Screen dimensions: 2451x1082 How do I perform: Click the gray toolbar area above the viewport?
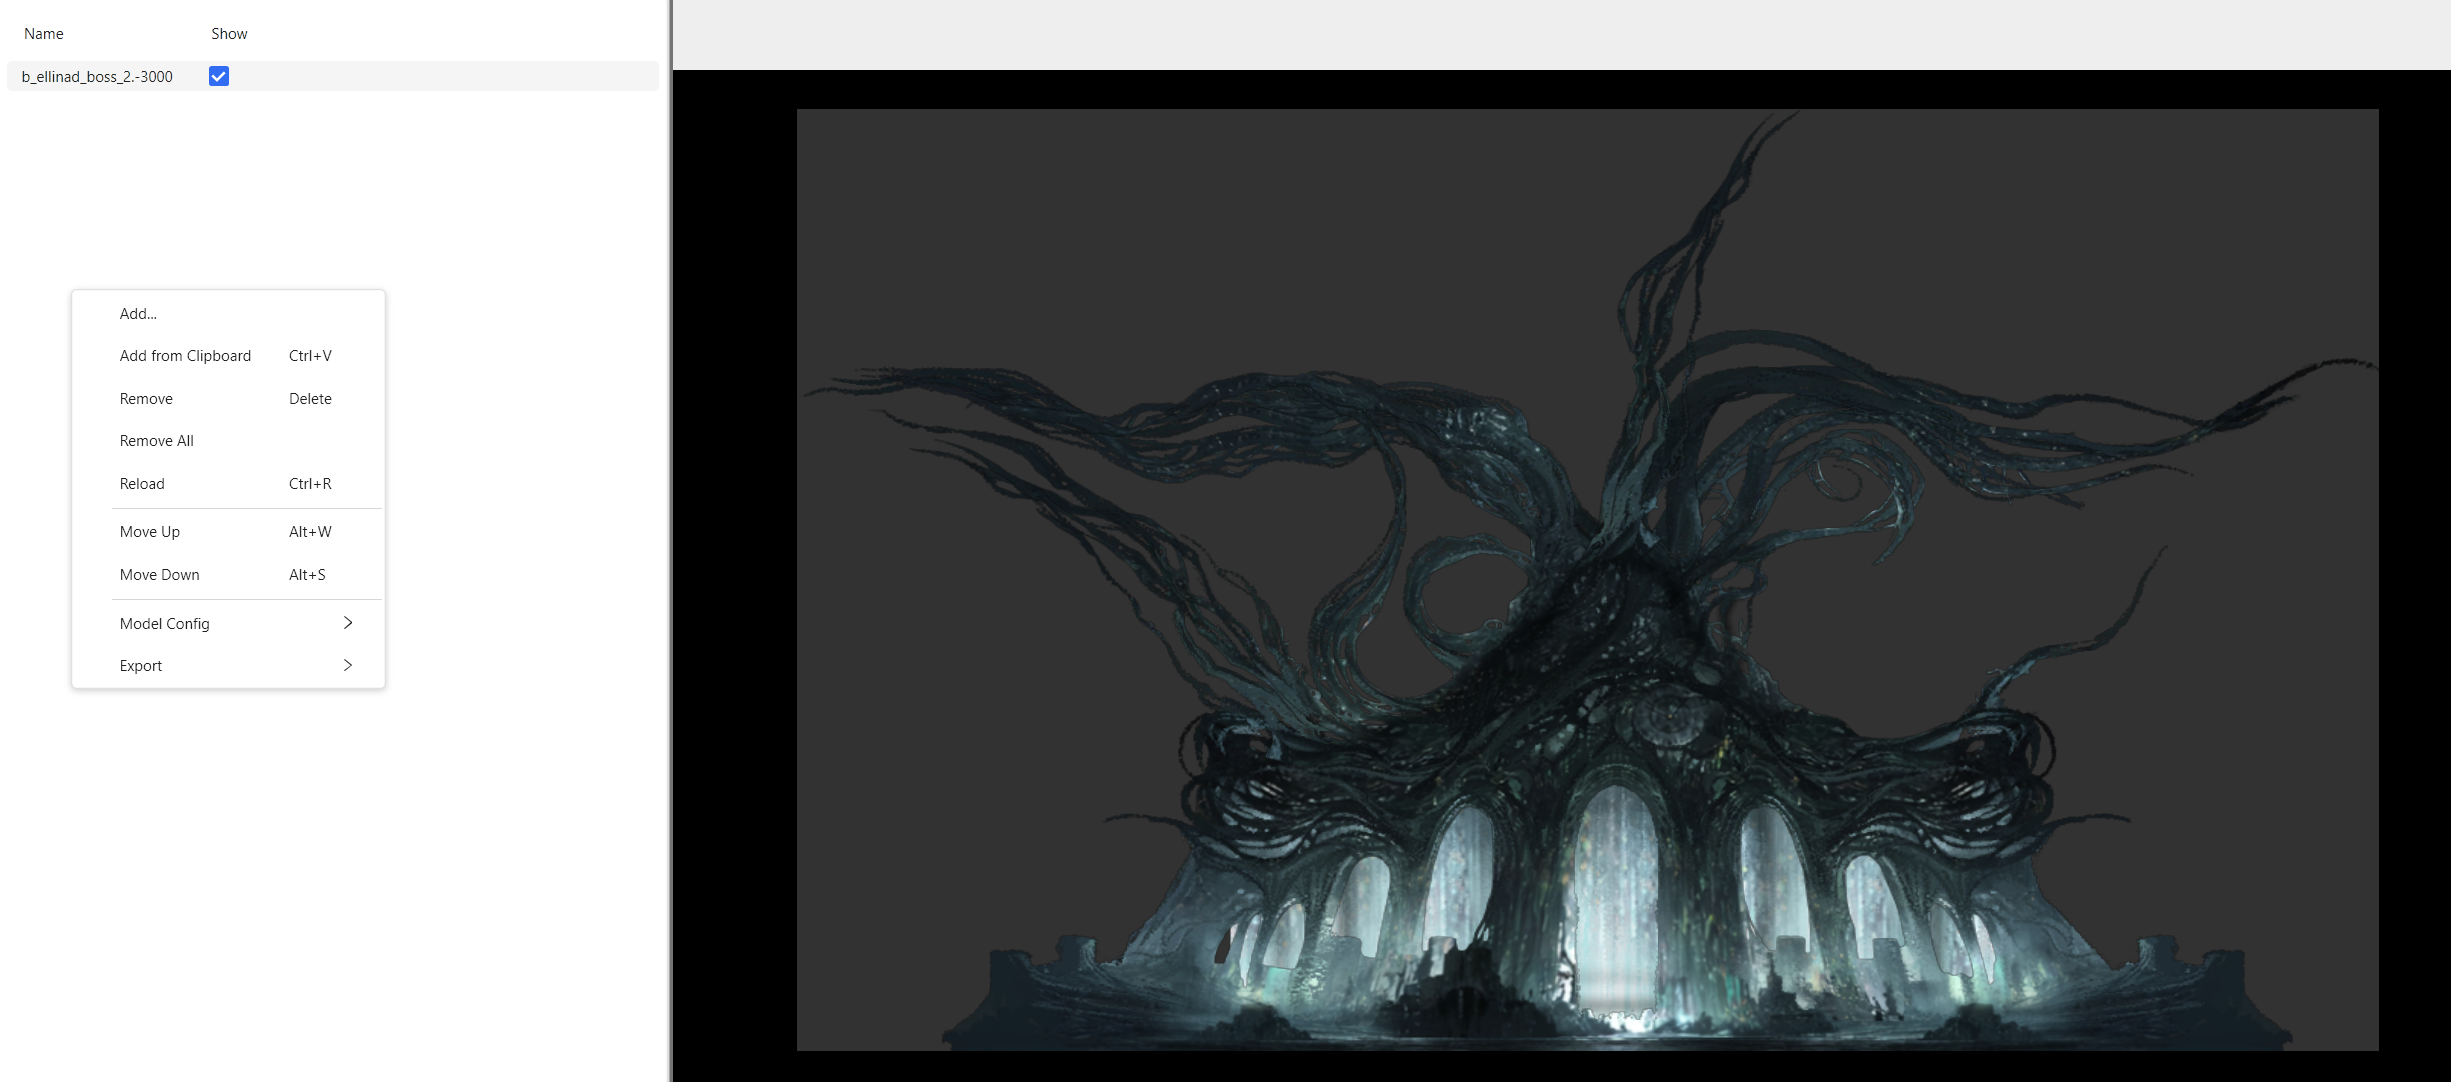point(1561,34)
